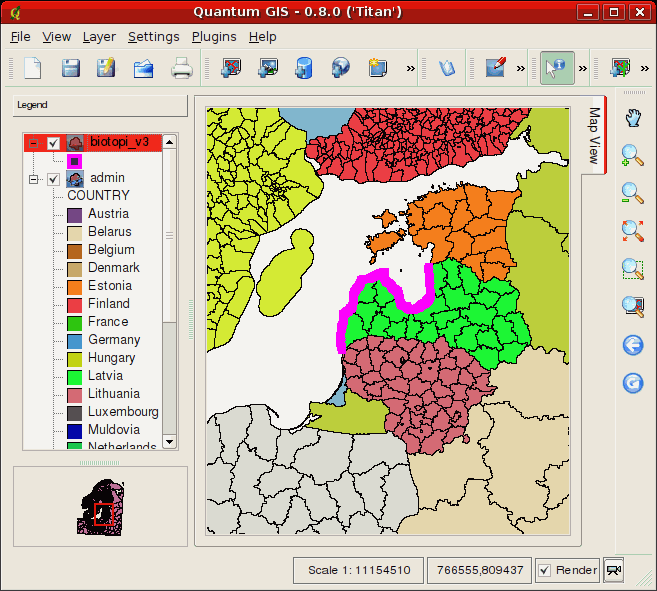Viewport: 657px width, 591px height.
Task: Click the Germany legend entry
Action: 114,340
